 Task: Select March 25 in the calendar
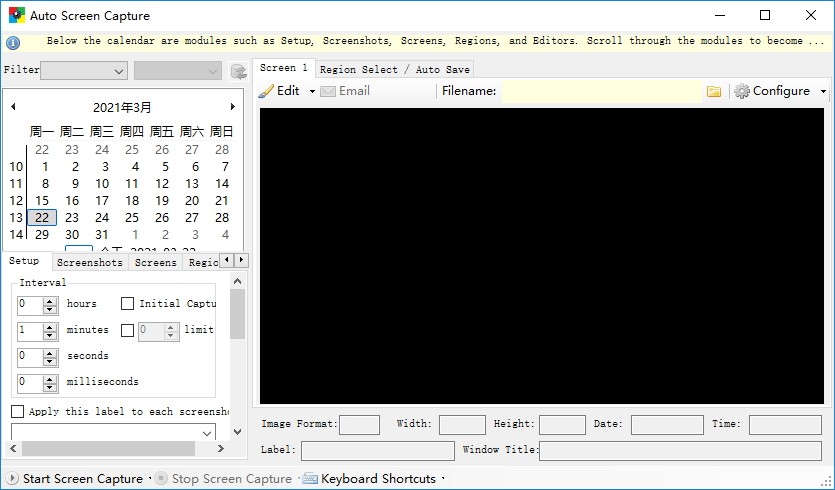pyautogui.click(x=132, y=217)
